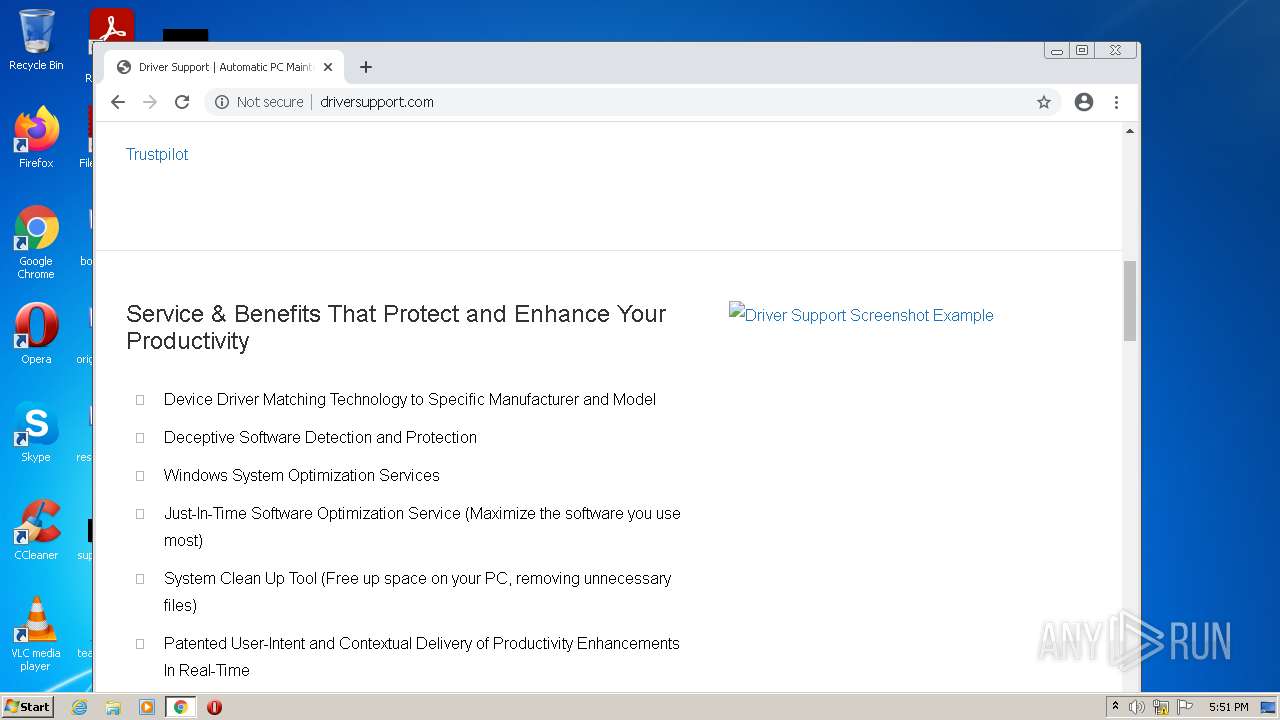Open the Driver Support Screenshot Example image link
The image size is (1280, 720).
tap(861, 315)
